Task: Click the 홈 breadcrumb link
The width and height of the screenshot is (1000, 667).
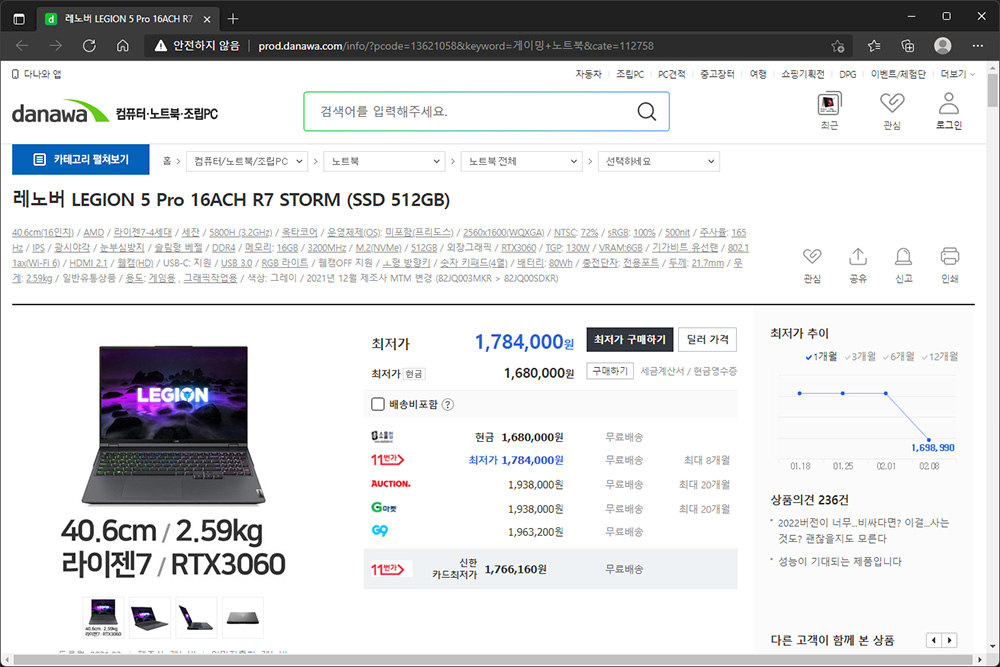Action: [166, 161]
